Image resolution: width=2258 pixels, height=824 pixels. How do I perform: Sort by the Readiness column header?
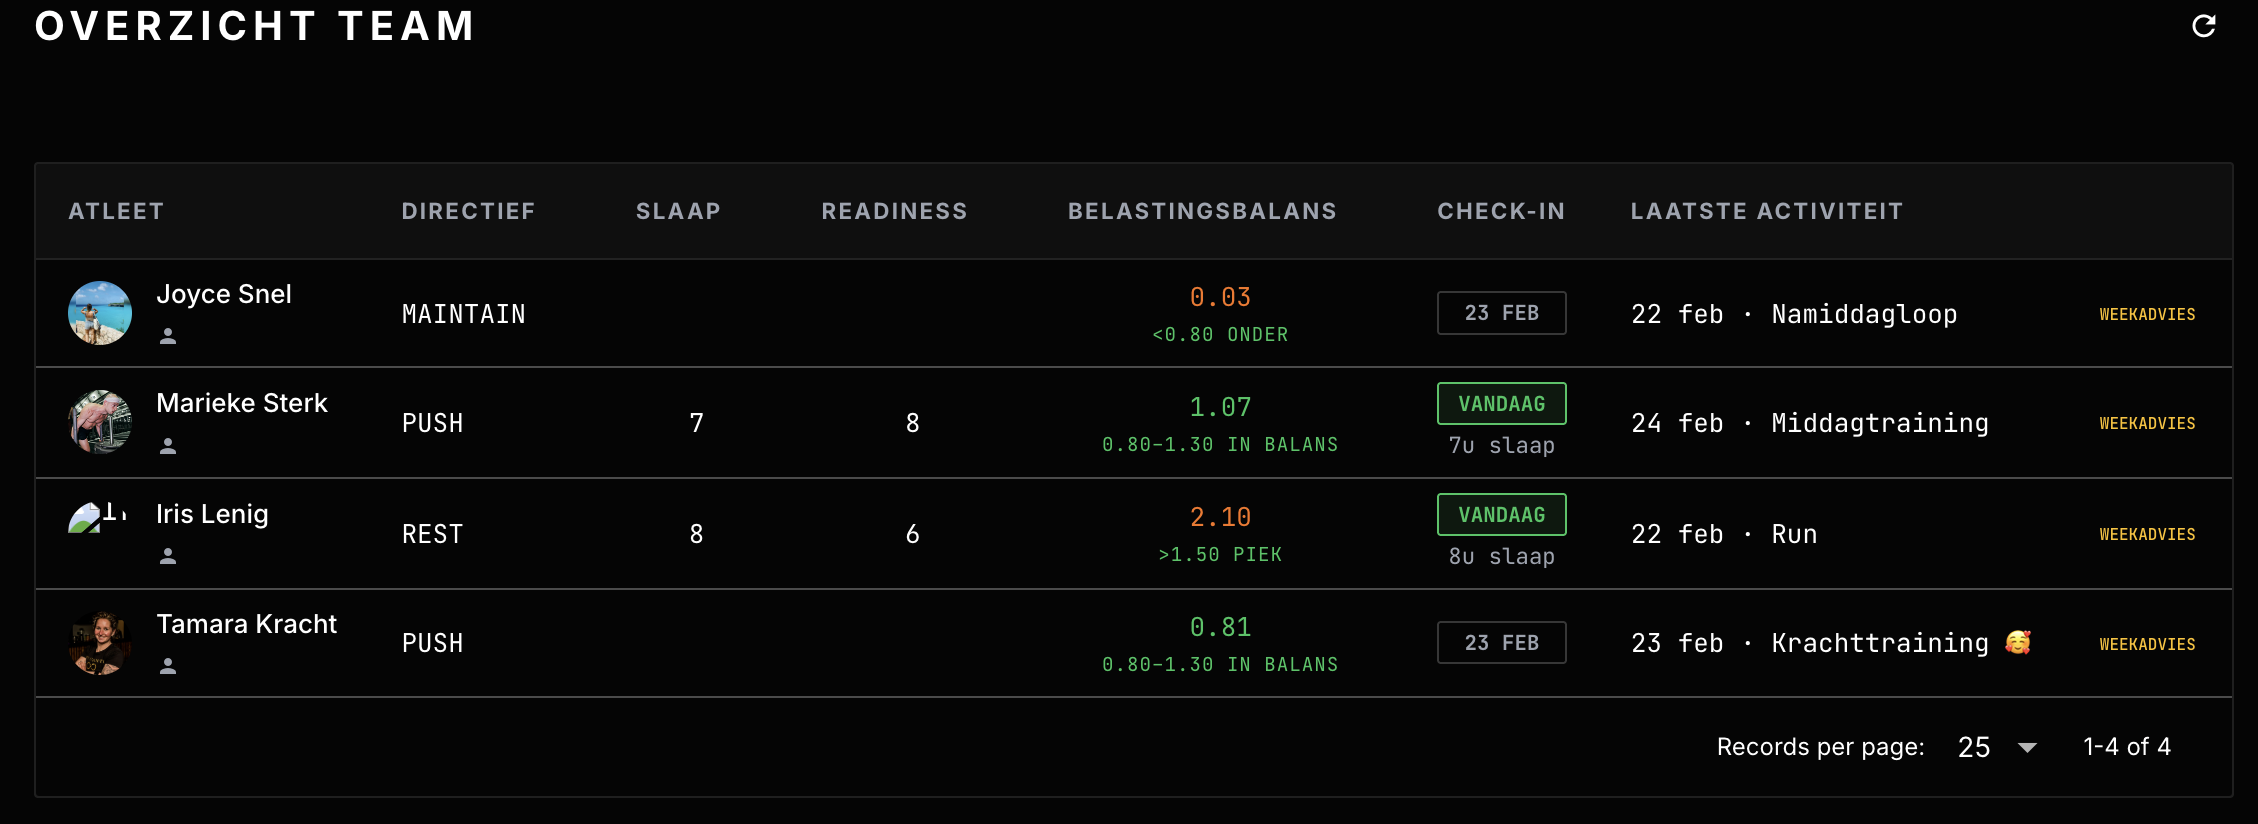coord(894,211)
